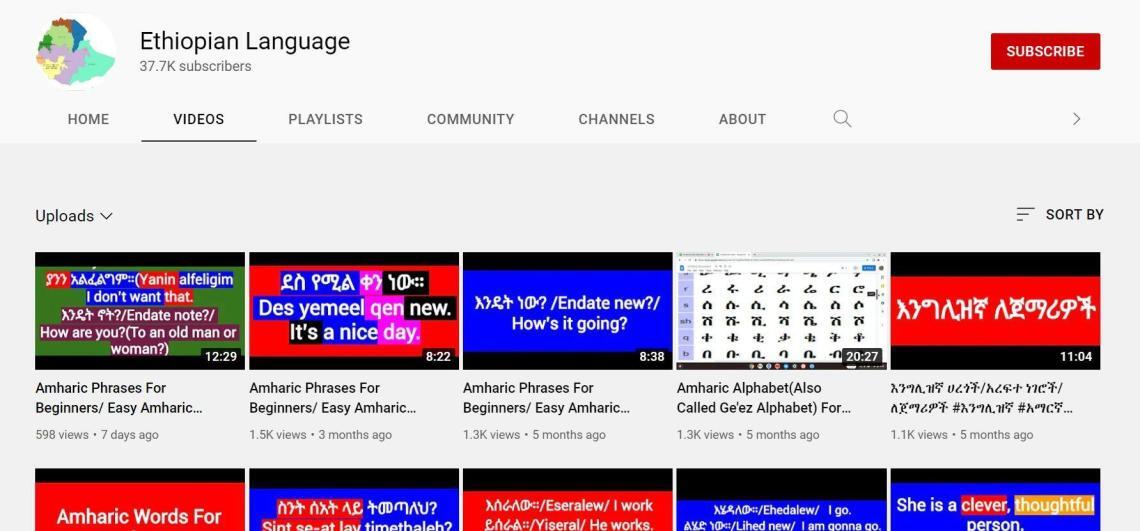This screenshot has height=531, width=1140.
Task: Expand the Uploads dropdown
Action: (74, 216)
